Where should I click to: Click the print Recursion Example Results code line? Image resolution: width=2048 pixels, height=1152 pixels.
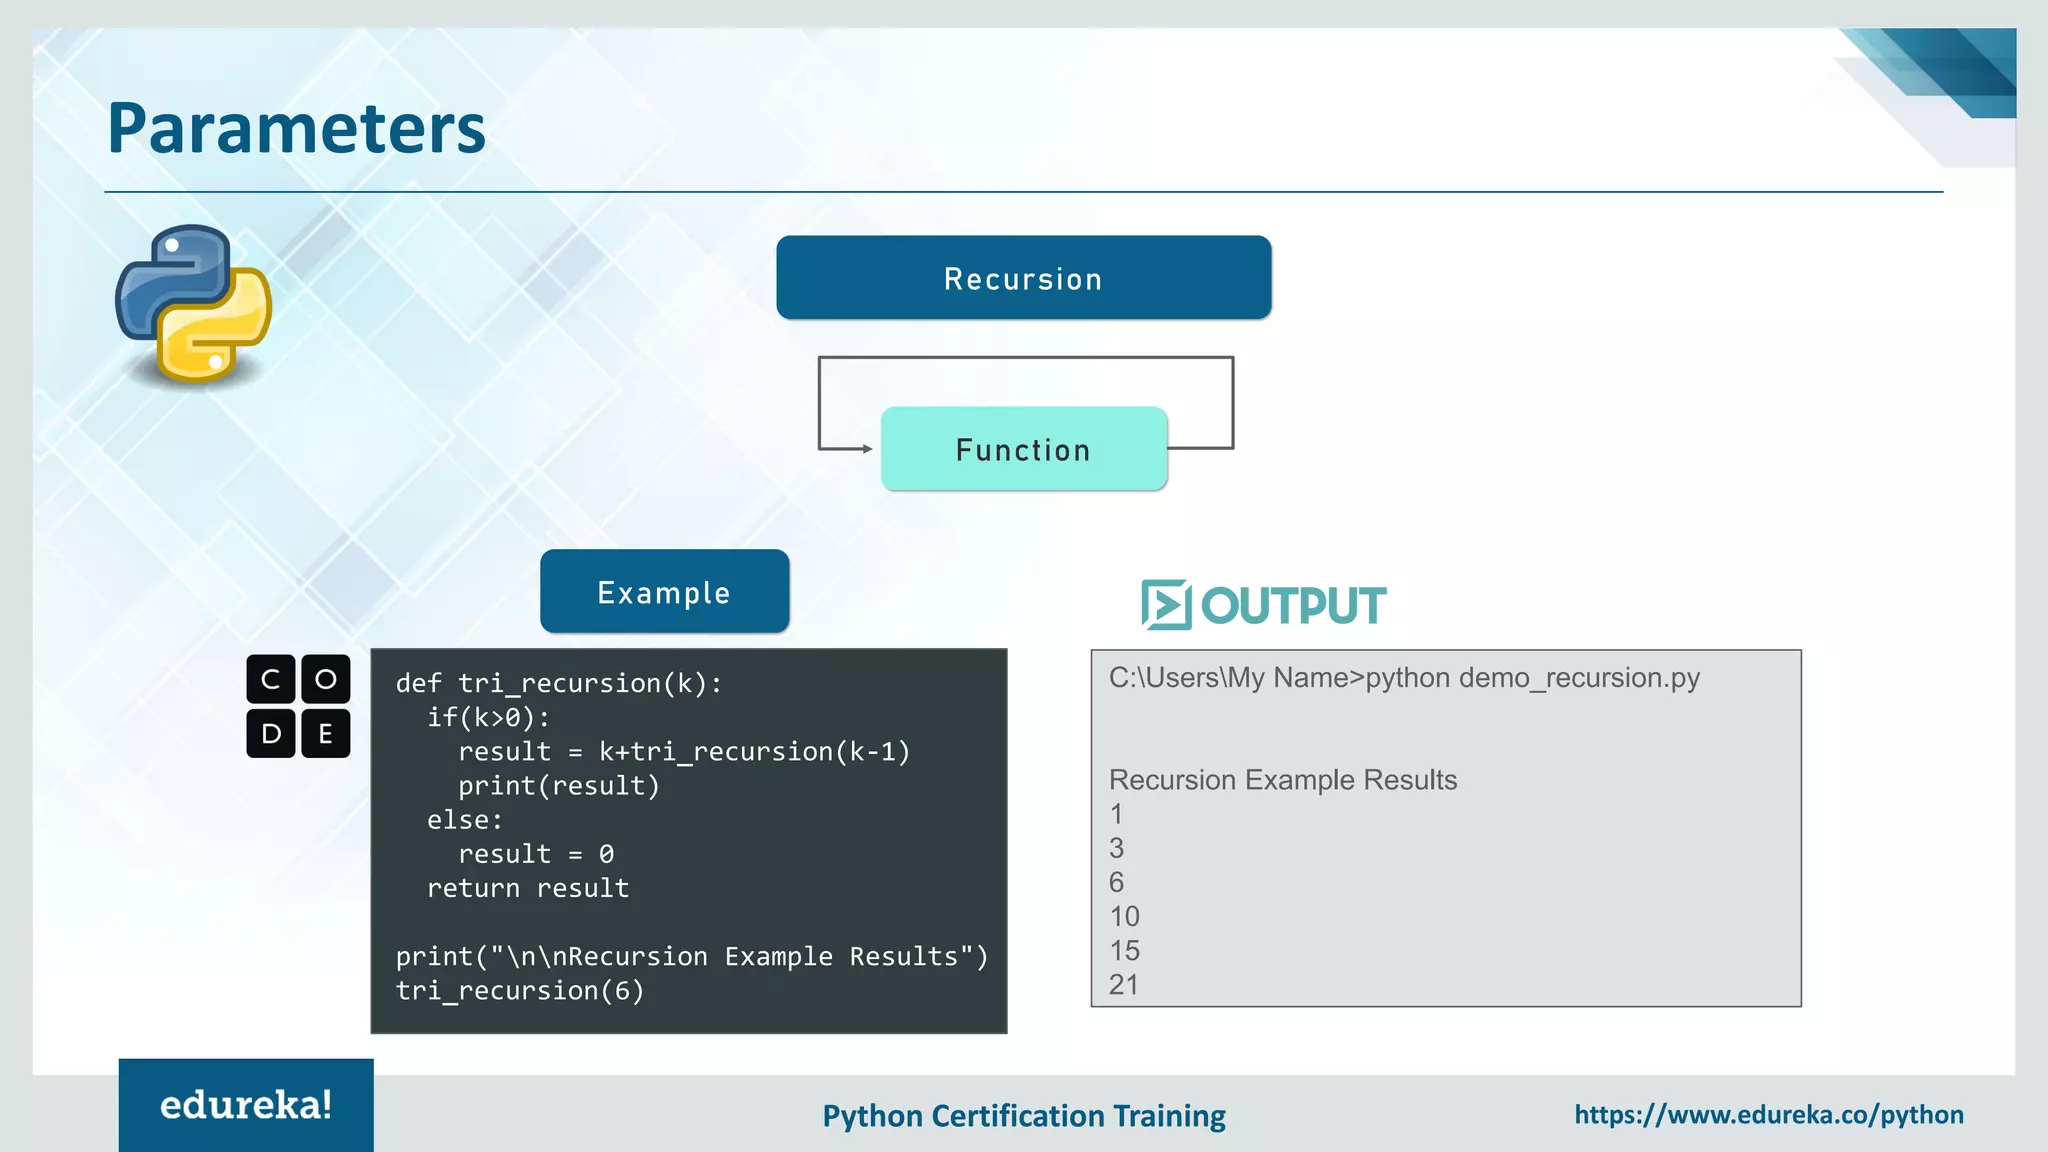pyautogui.click(x=692, y=957)
